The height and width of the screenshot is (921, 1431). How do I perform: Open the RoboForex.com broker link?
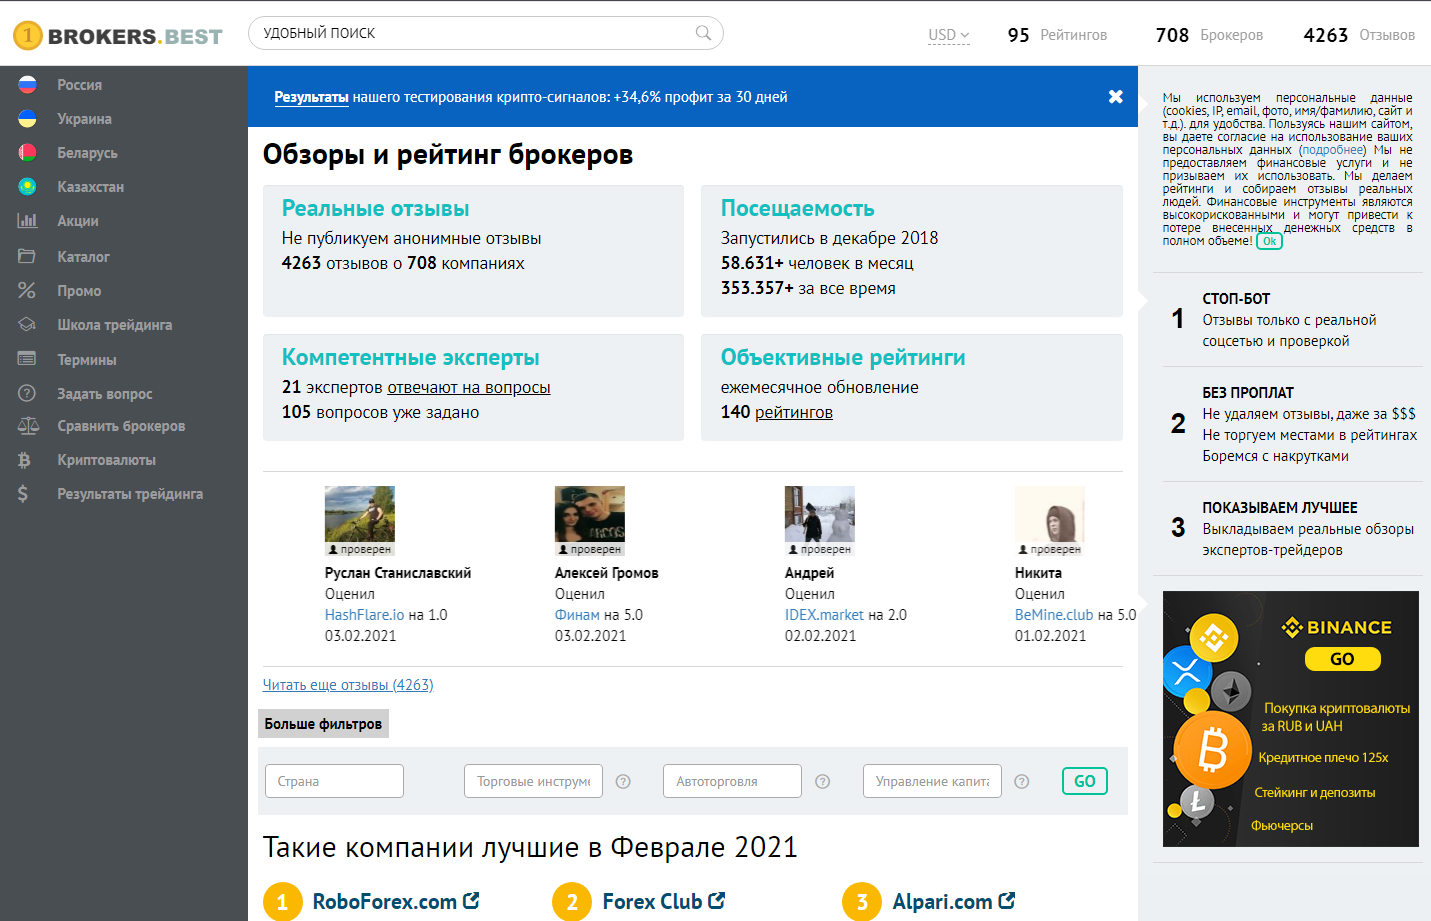click(x=385, y=901)
